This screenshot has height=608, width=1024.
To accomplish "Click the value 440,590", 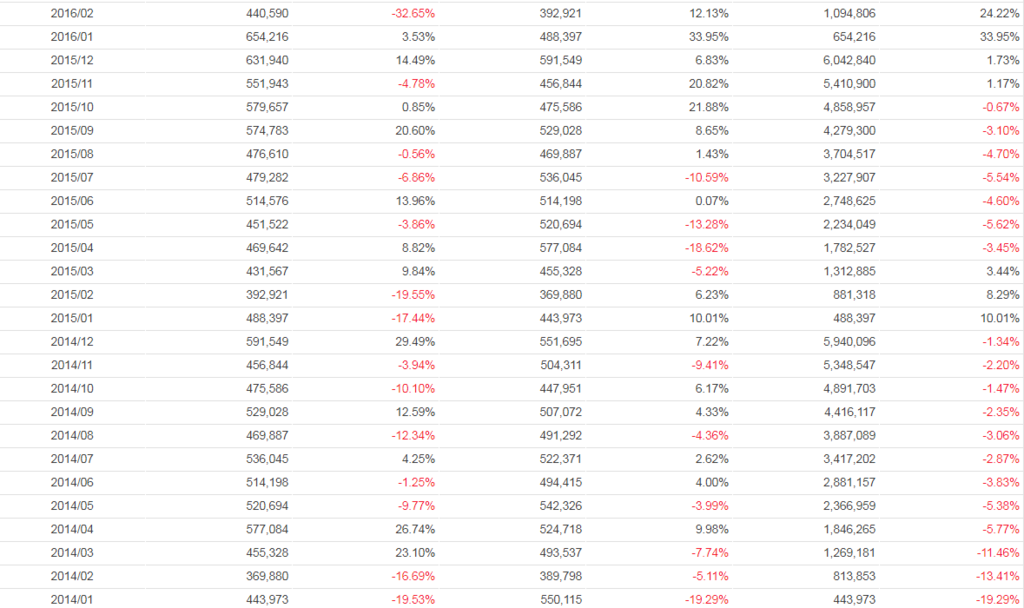I will tap(267, 13).
